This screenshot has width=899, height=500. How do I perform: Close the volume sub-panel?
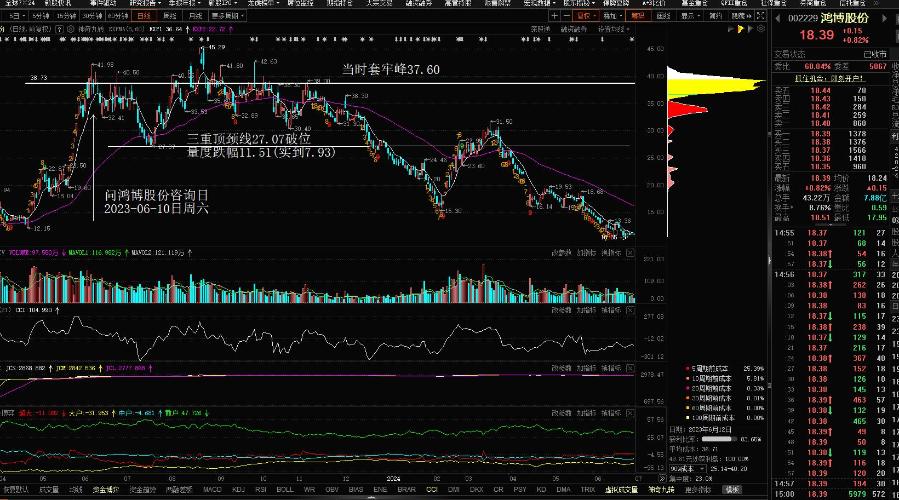click(630, 253)
